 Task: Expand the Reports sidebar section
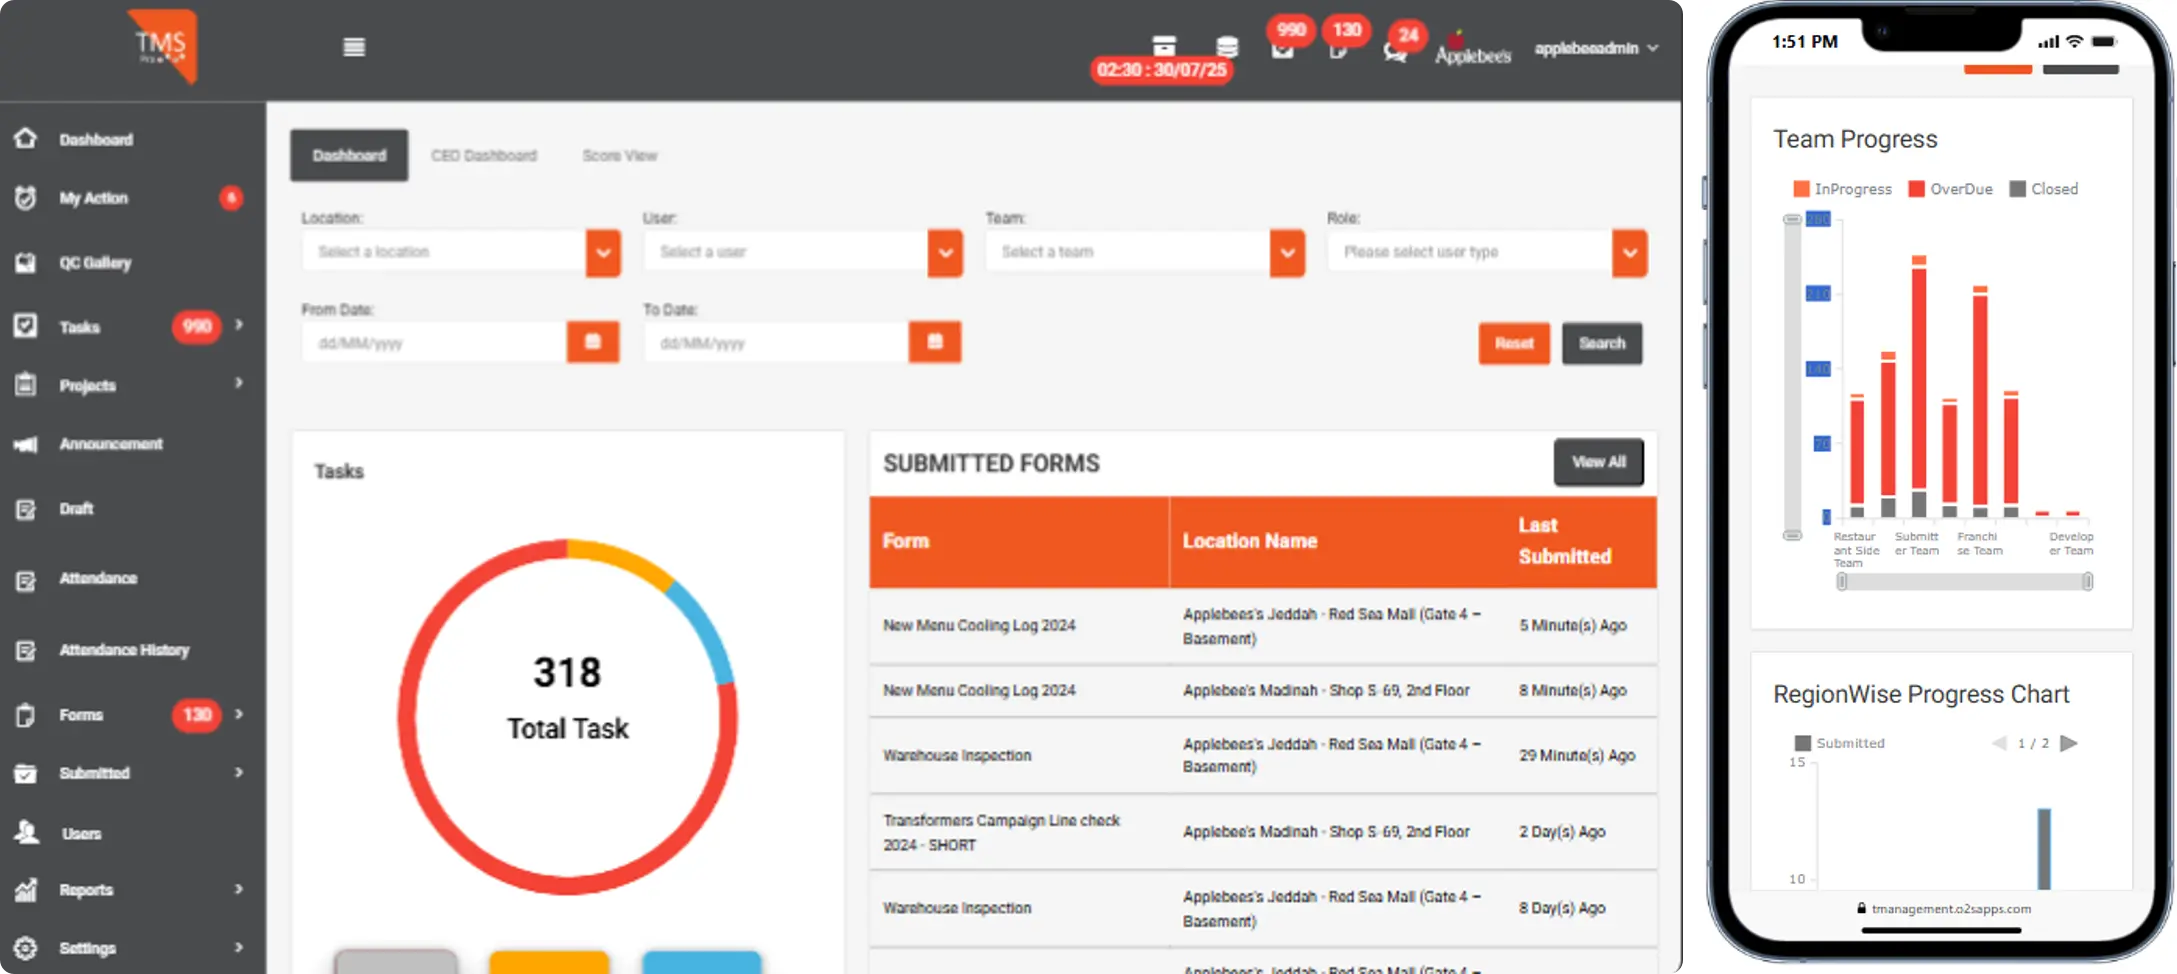click(x=85, y=889)
